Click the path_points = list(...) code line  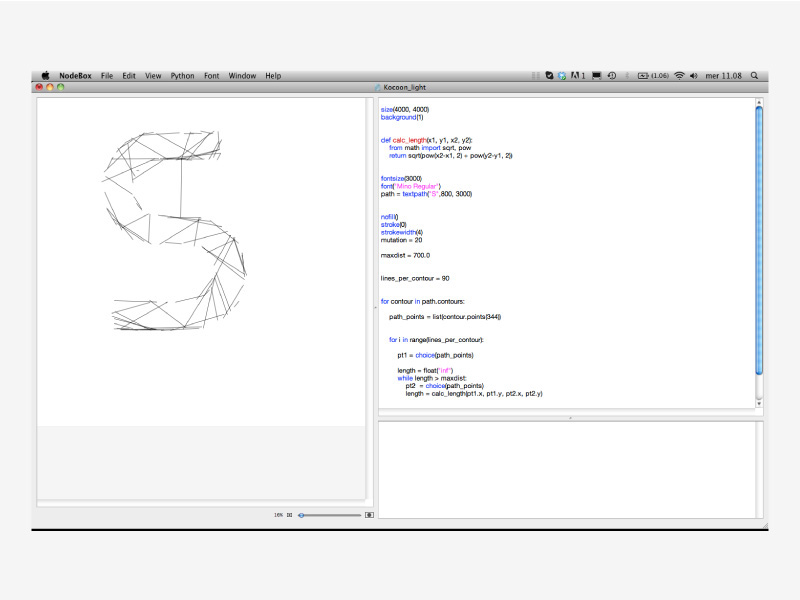(x=445, y=317)
